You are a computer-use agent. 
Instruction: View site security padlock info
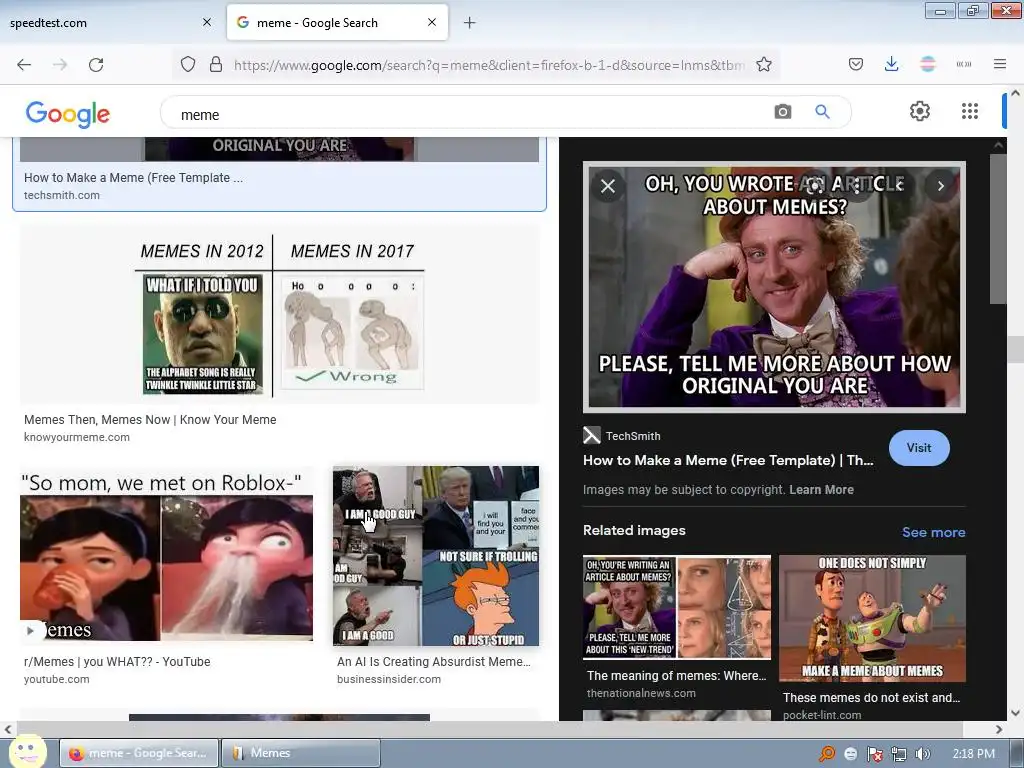tap(216, 65)
